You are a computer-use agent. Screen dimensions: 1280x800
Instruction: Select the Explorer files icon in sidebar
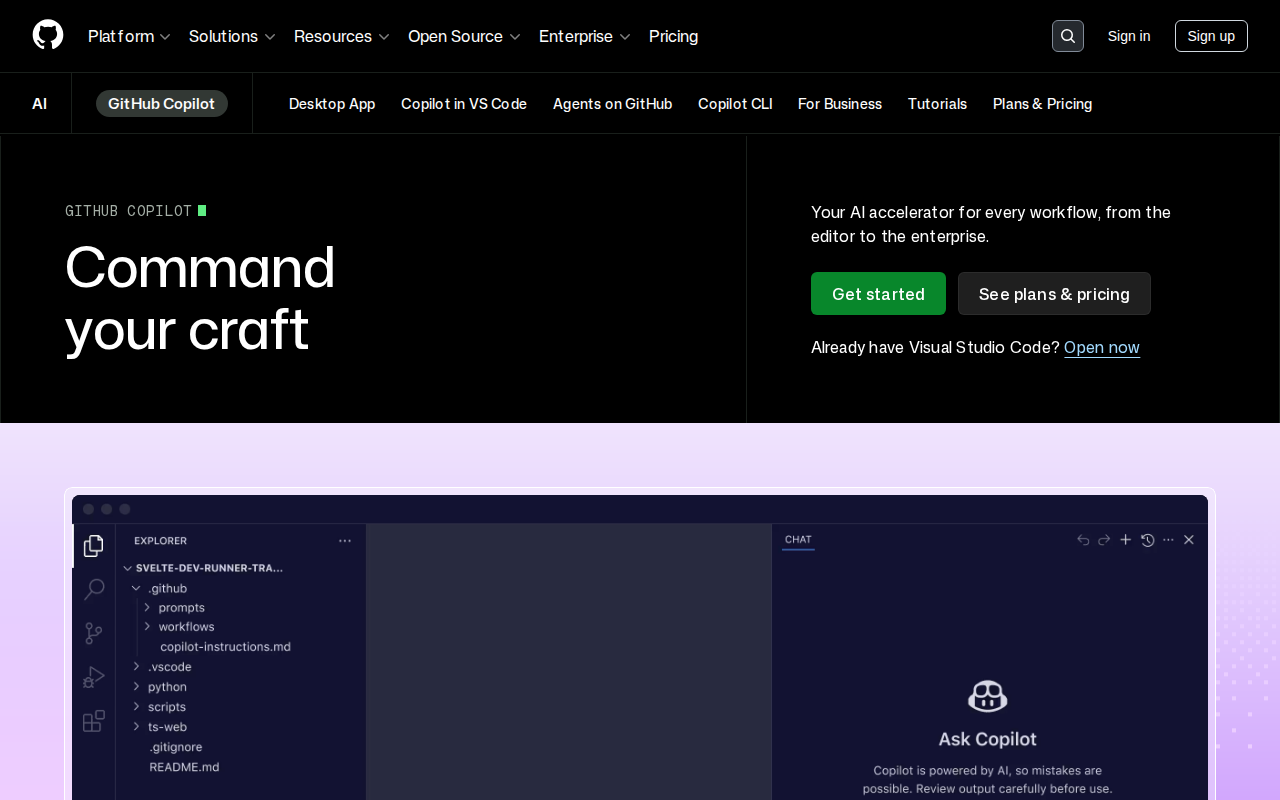(x=94, y=546)
